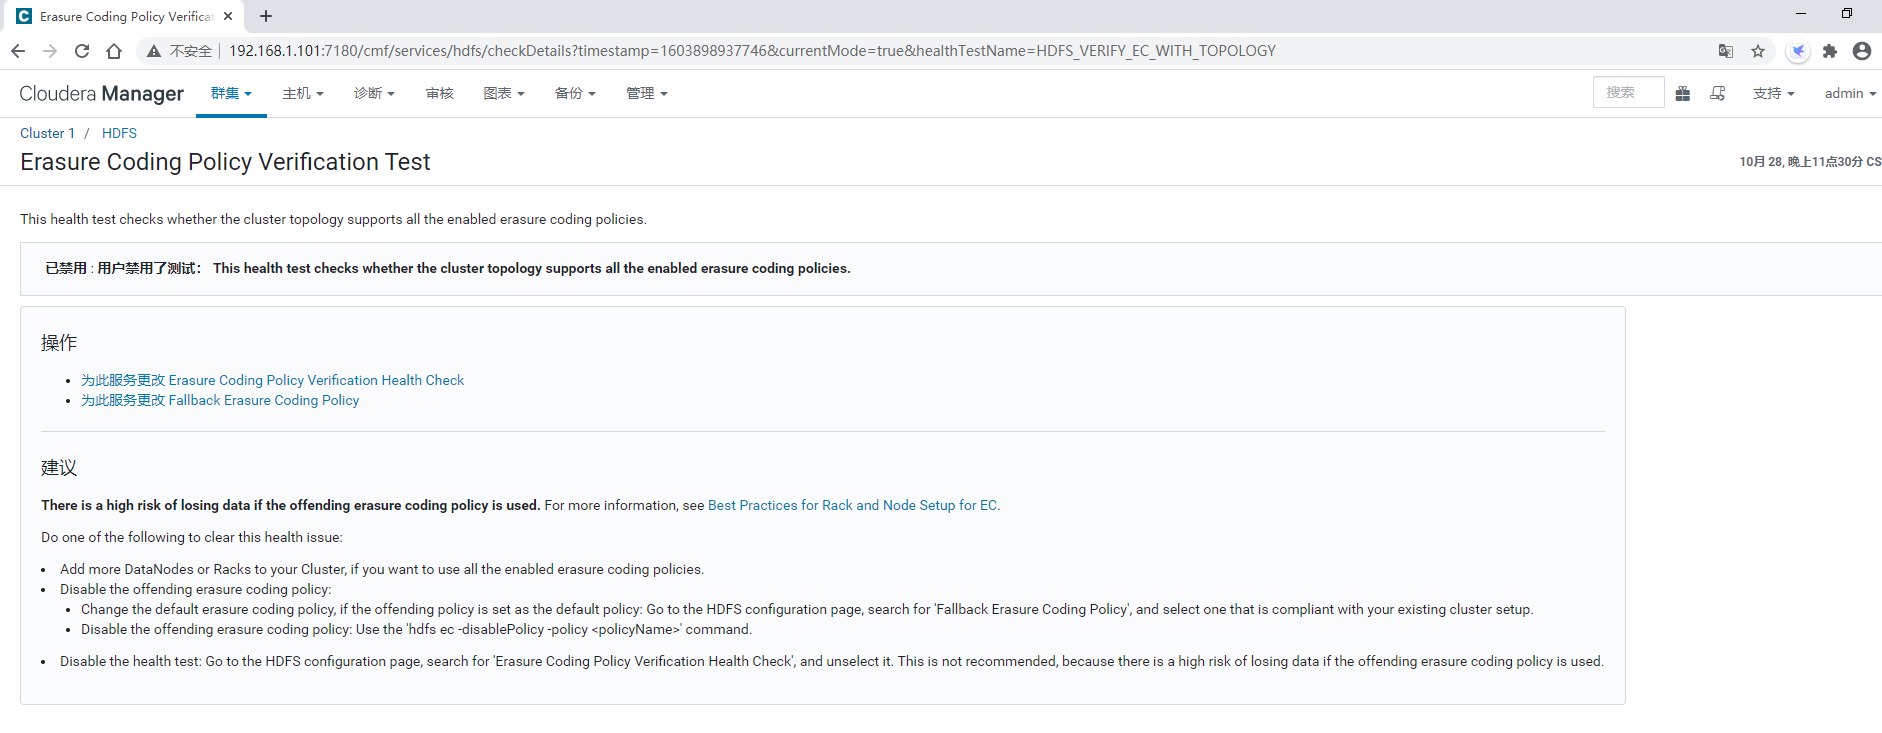This screenshot has height=733, width=1882.
Task: Select the Erasure Coding Policy browser tab
Action: [x=126, y=16]
